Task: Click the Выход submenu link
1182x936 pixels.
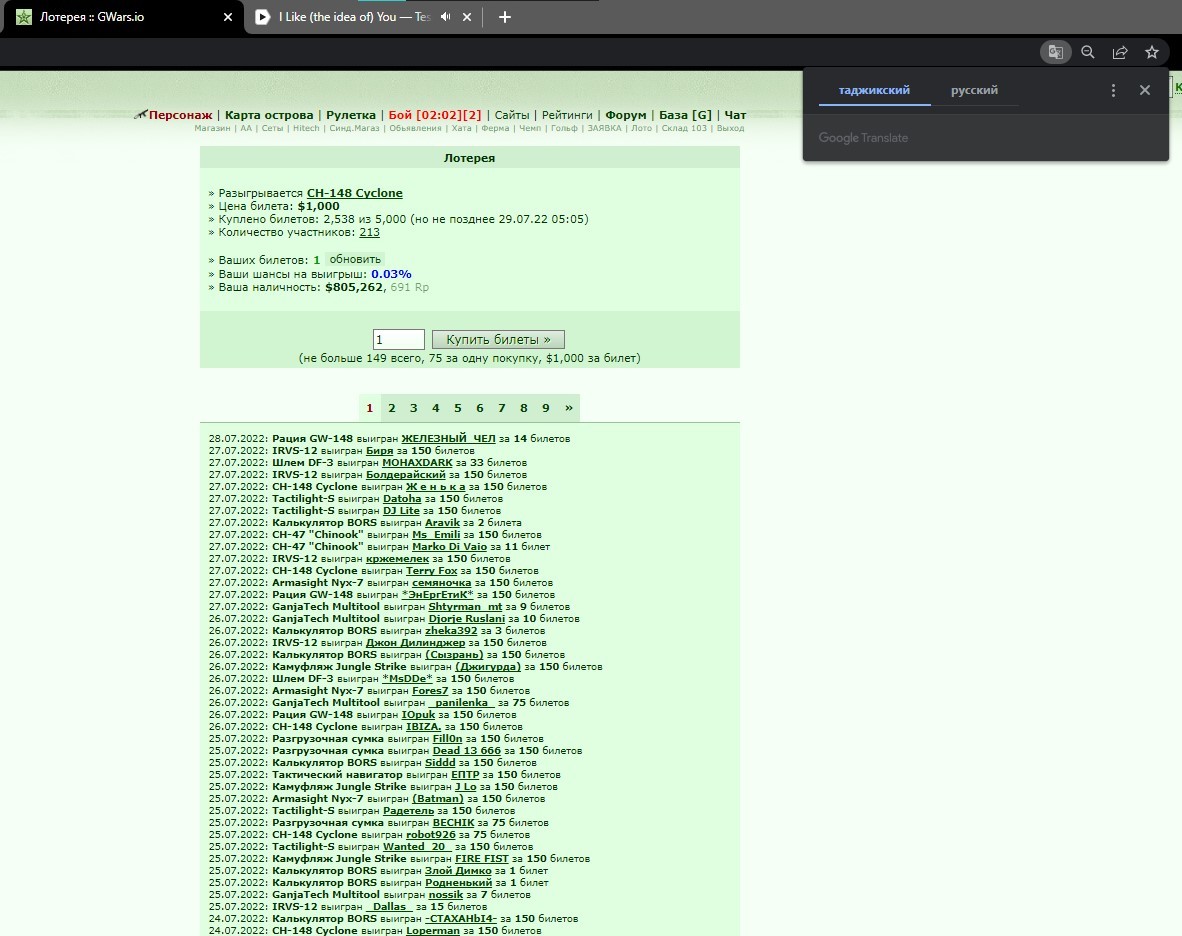Action: coord(730,128)
